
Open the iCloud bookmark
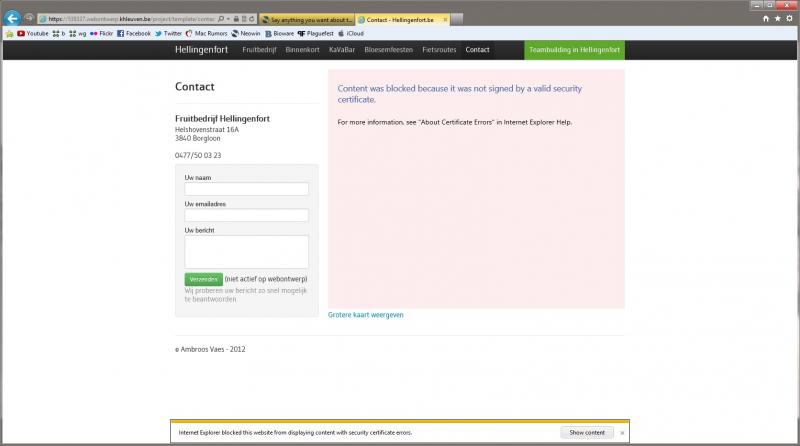pos(351,34)
